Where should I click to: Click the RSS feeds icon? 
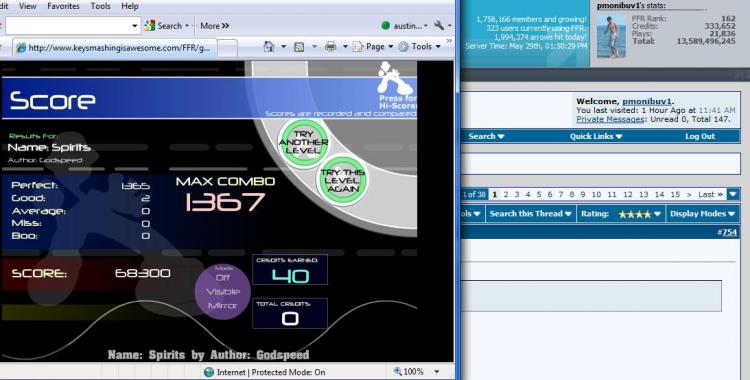(299, 46)
